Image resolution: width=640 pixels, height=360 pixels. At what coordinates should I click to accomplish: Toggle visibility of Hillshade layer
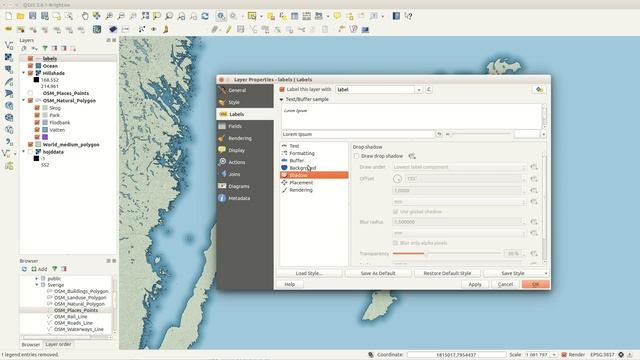(x=30, y=73)
